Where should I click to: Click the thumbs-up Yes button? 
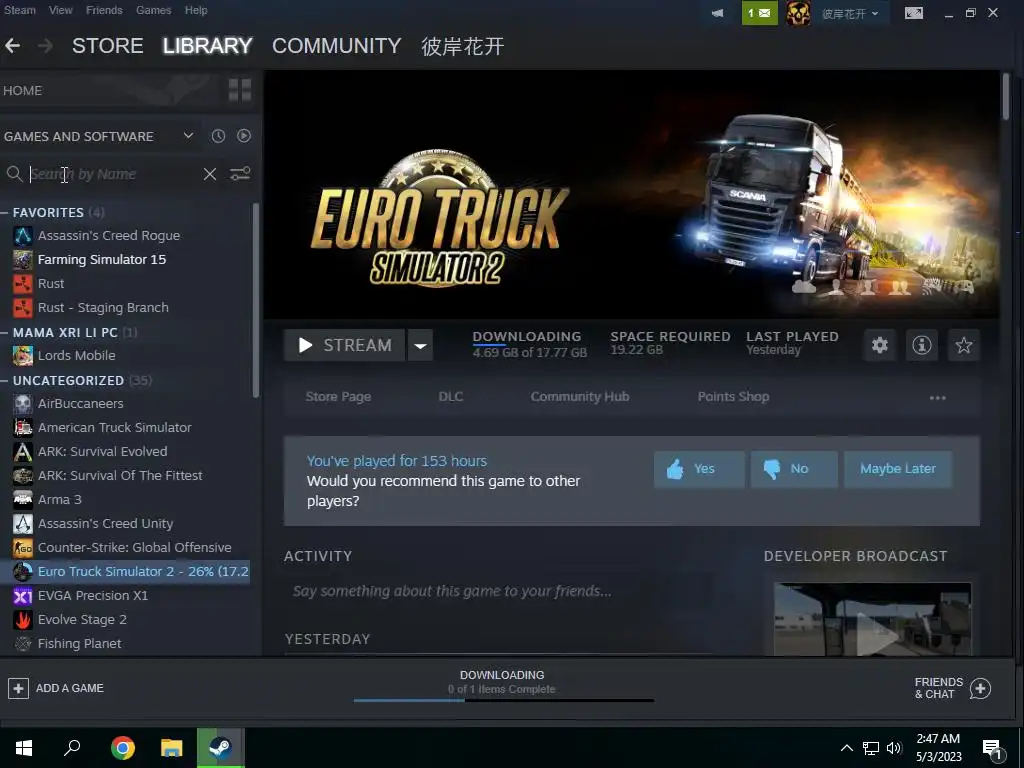699,469
